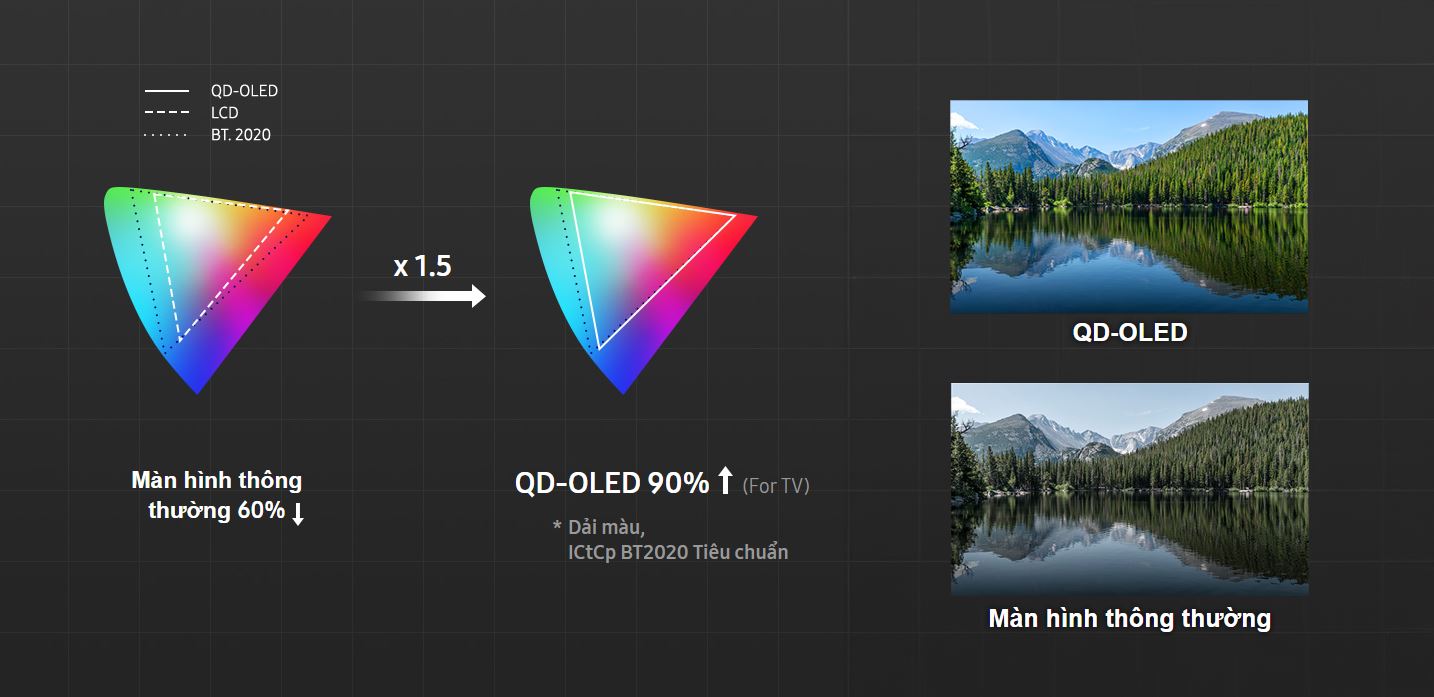The width and height of the screenshot is (1434, 697).
Task: Click the right color gamut diagram with solid triangle
Action: 644,290
